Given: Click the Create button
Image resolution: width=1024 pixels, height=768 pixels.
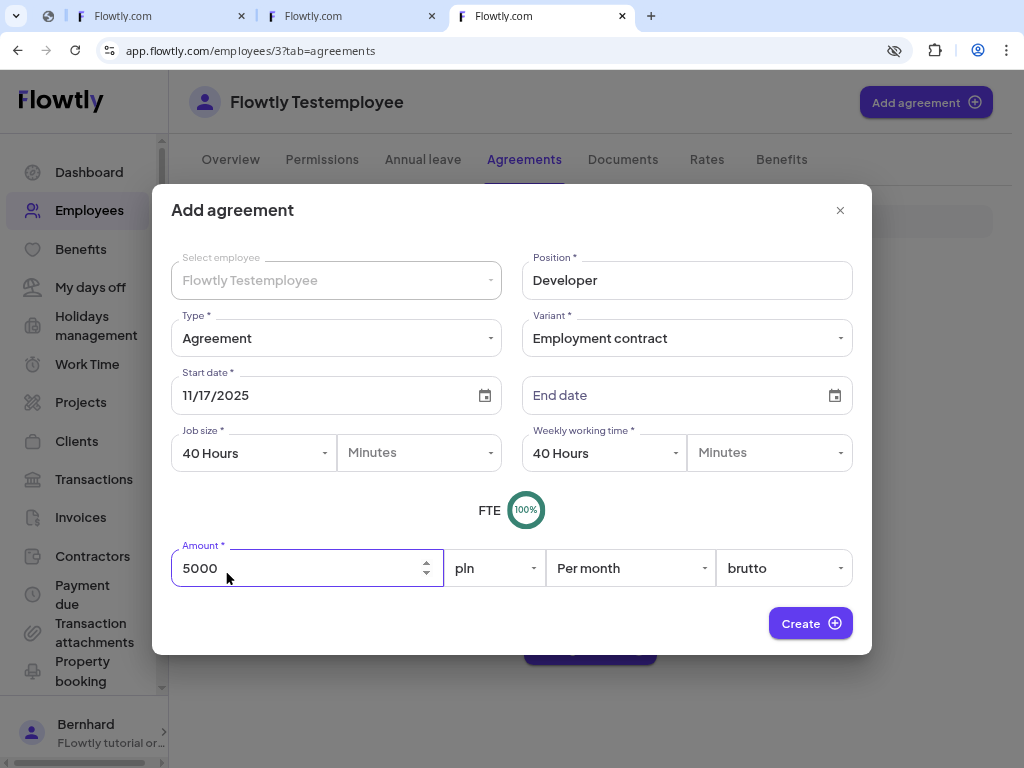Looking at the screenshot, I should [810, 623].
